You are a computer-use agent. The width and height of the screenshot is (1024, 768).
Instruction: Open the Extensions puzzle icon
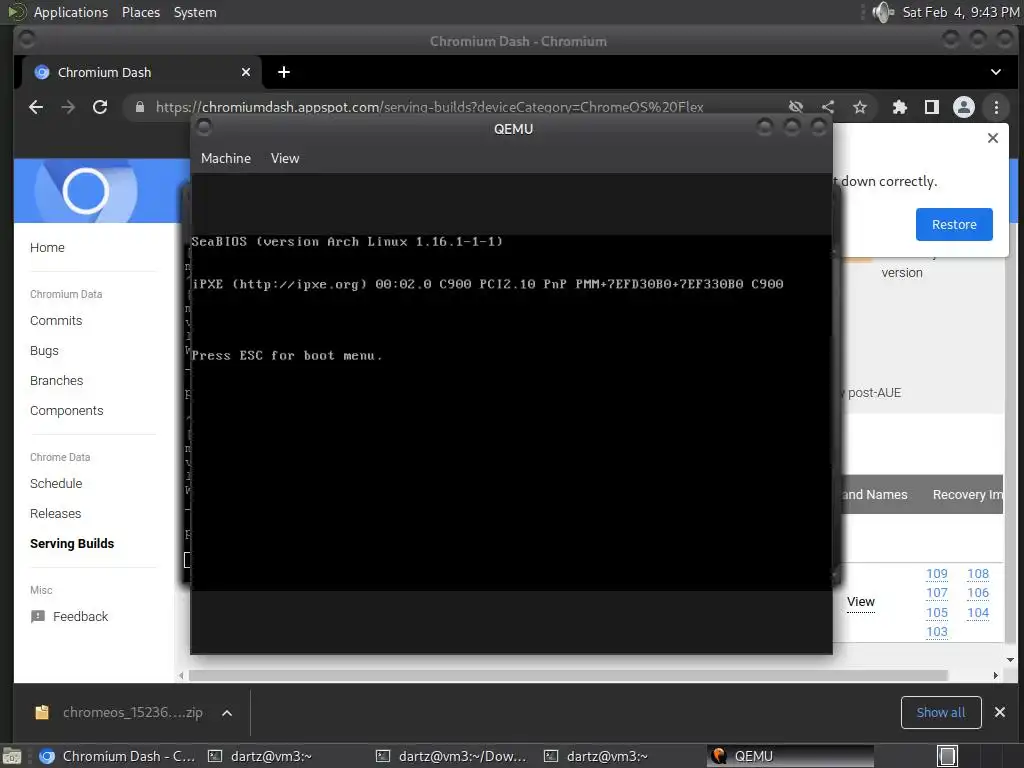900,107
